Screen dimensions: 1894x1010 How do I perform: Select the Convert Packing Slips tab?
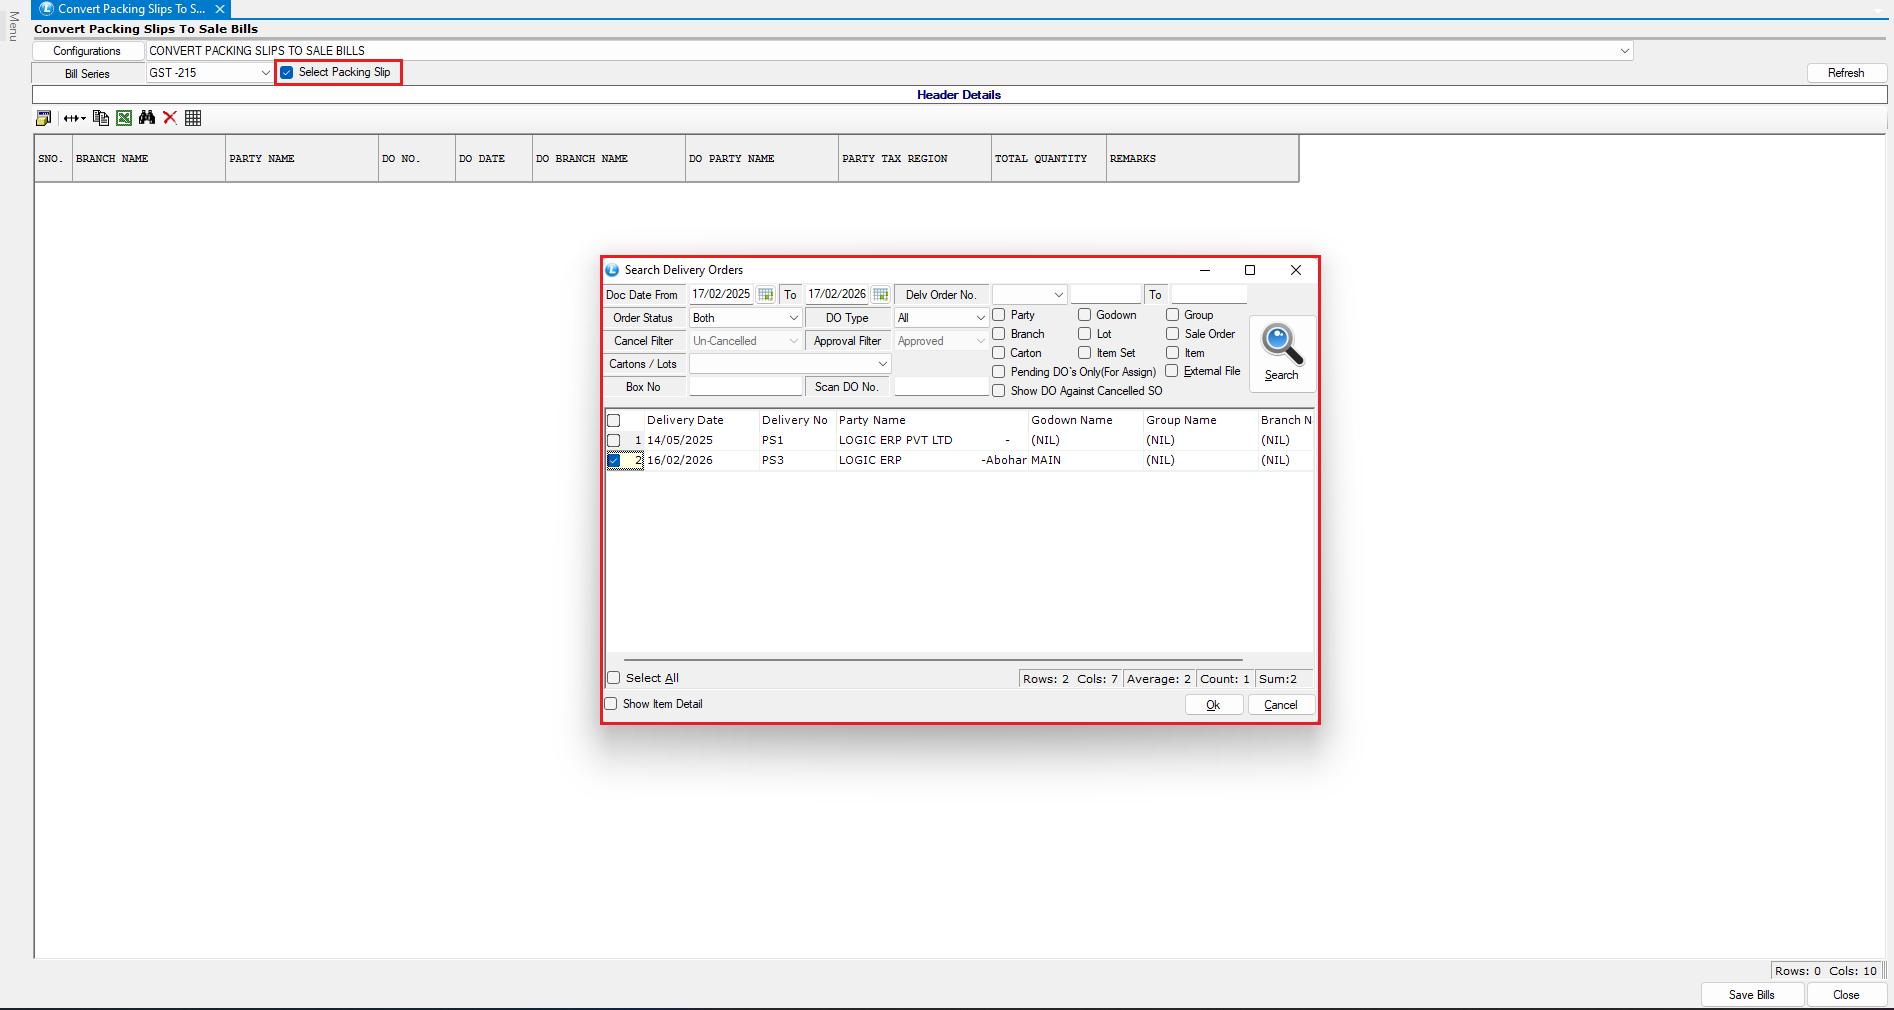pos(130,9)
